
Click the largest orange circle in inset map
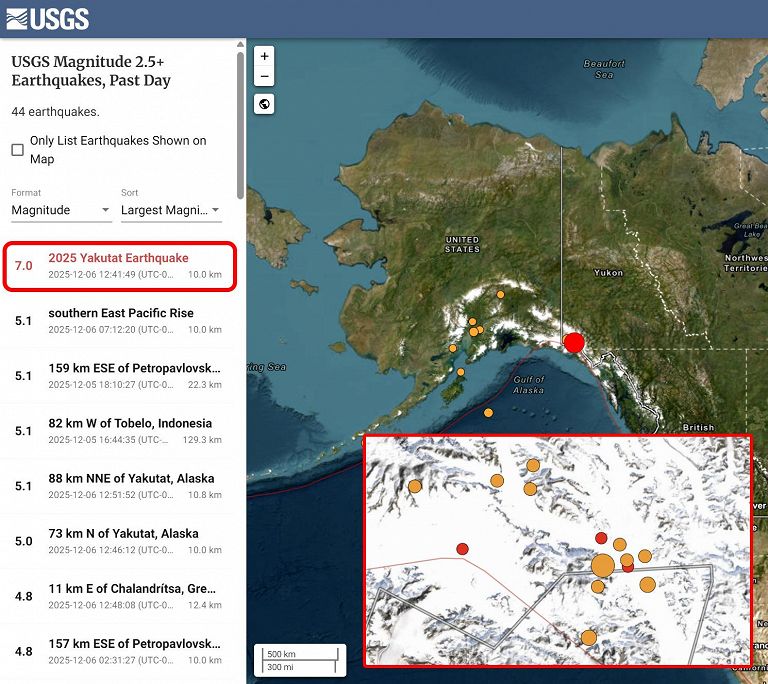pyautogui.click(x=602, y=566)
